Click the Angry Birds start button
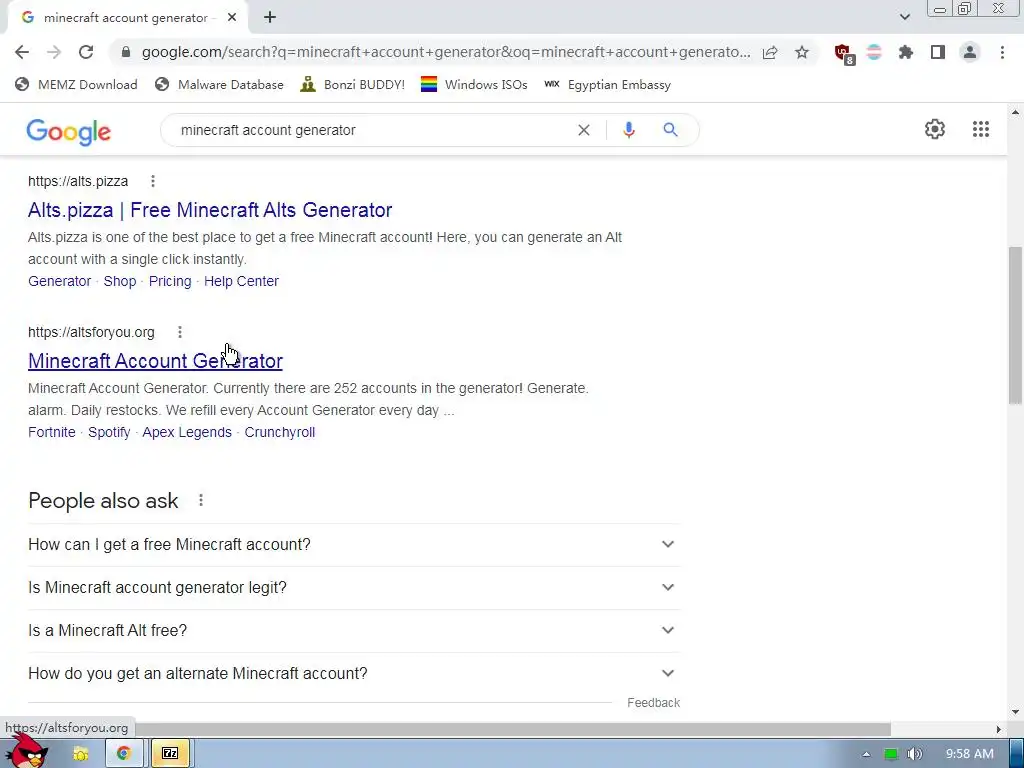 pos(26,751)
